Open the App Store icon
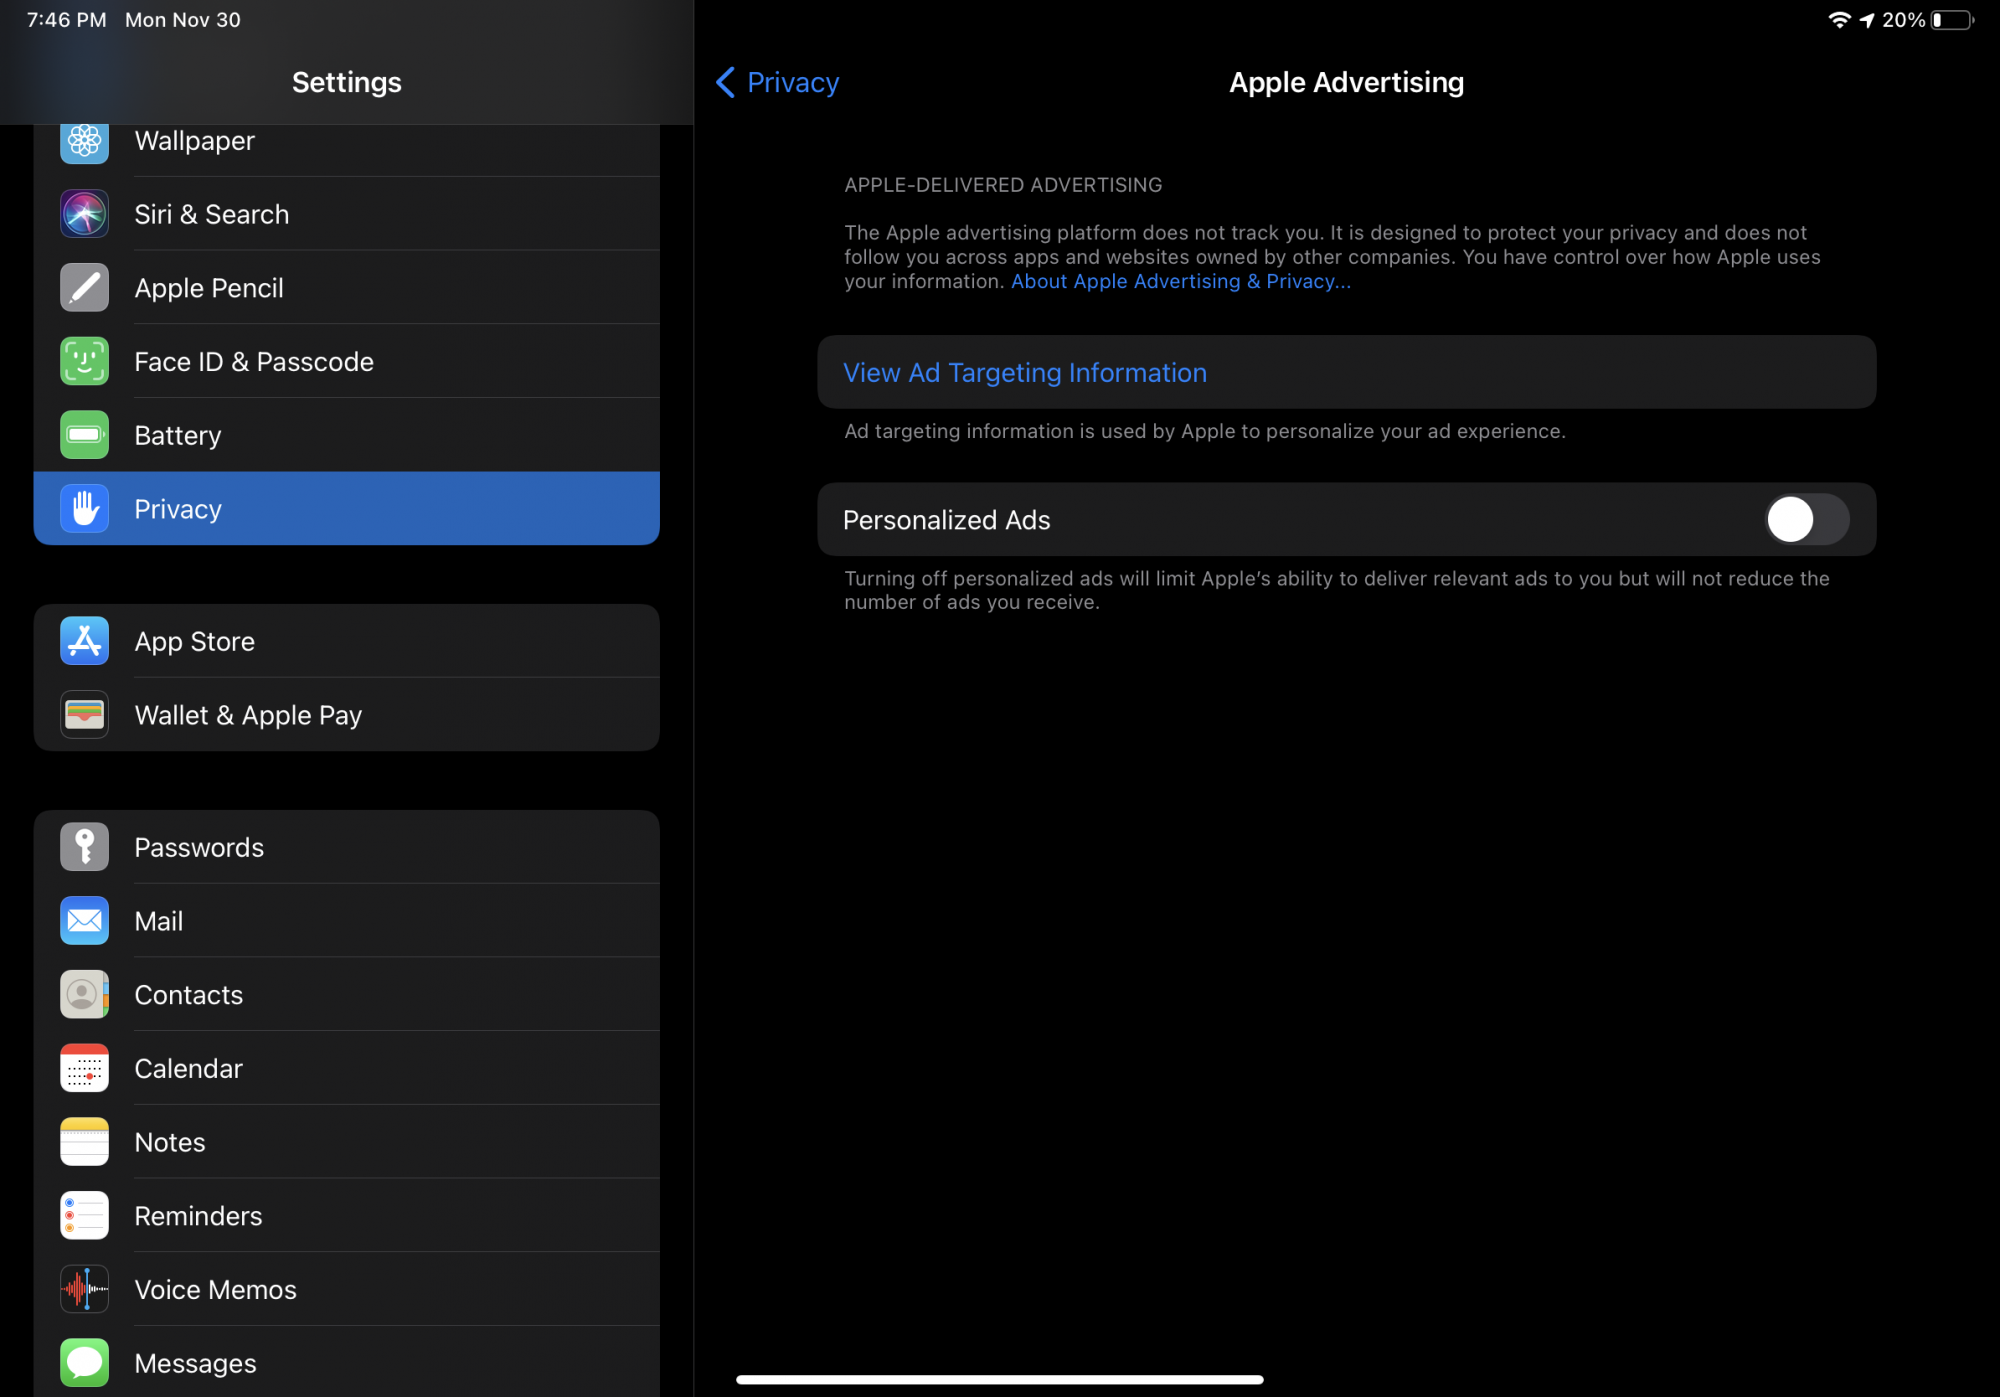 tap(84, 641)
